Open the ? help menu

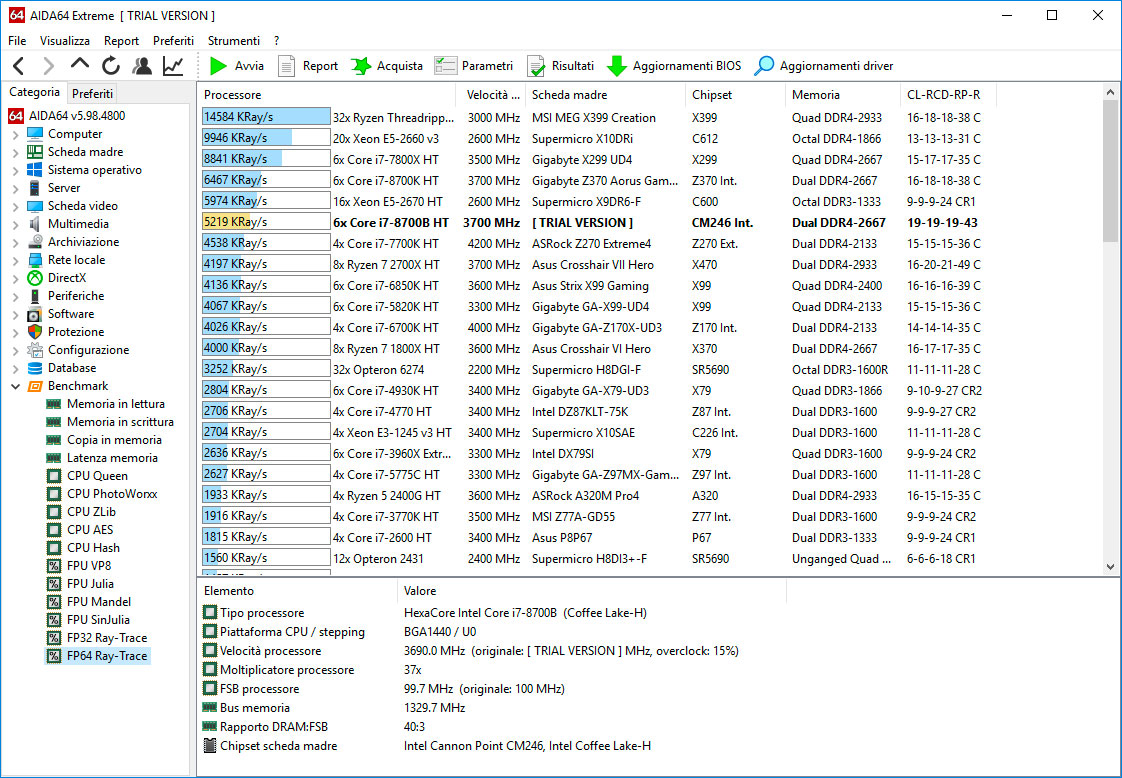coord(277,41)
